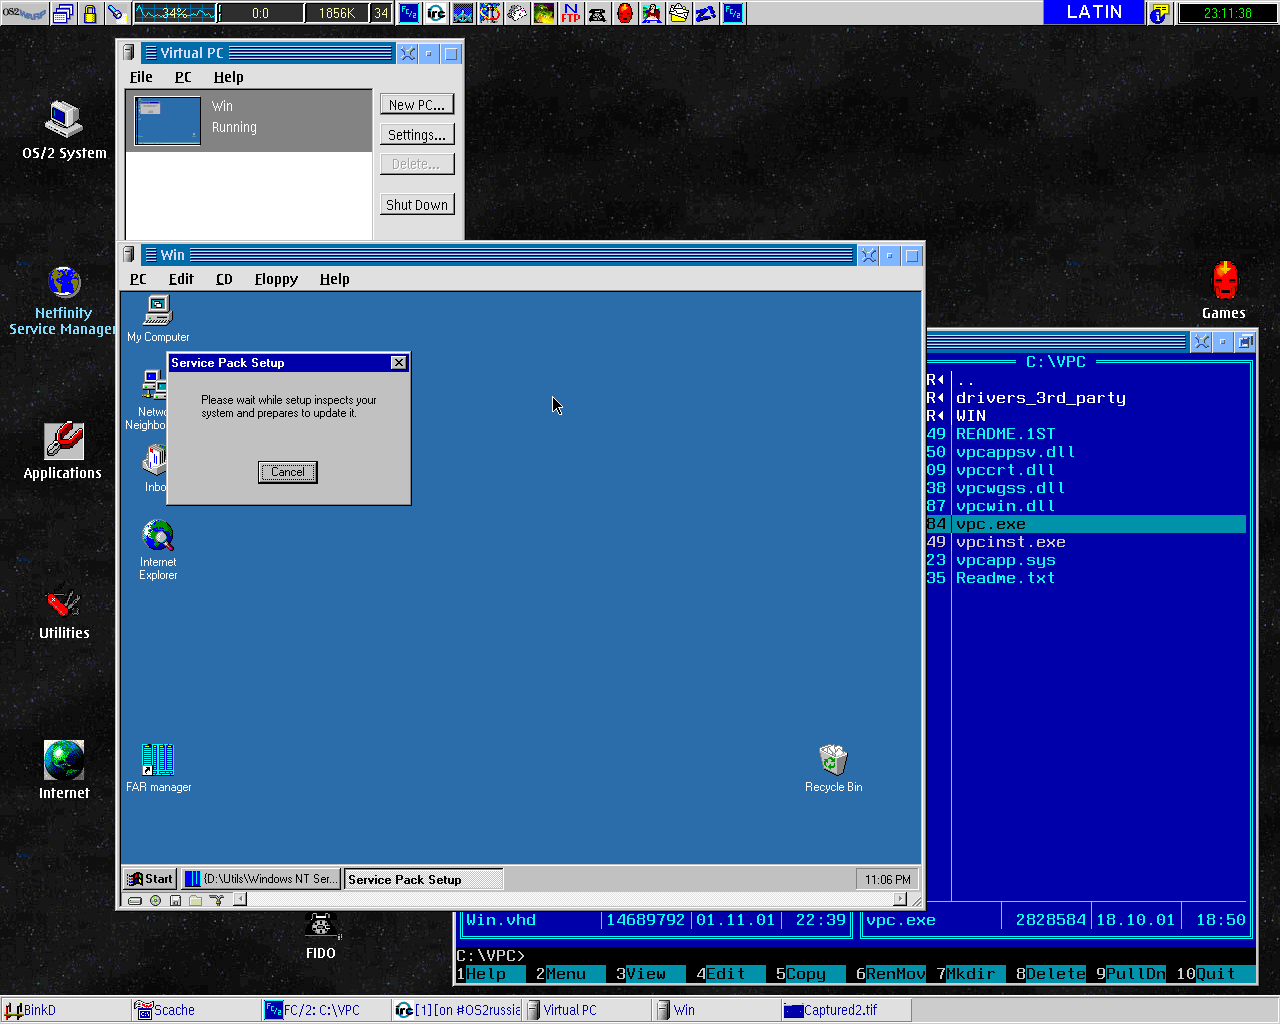Open CD menu in Win window
Screen dimensions: 1280x1024
224,279
